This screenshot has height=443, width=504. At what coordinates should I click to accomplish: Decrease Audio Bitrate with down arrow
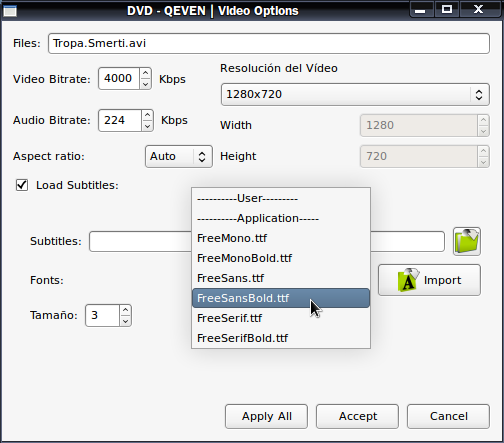(x=147, y=126)
